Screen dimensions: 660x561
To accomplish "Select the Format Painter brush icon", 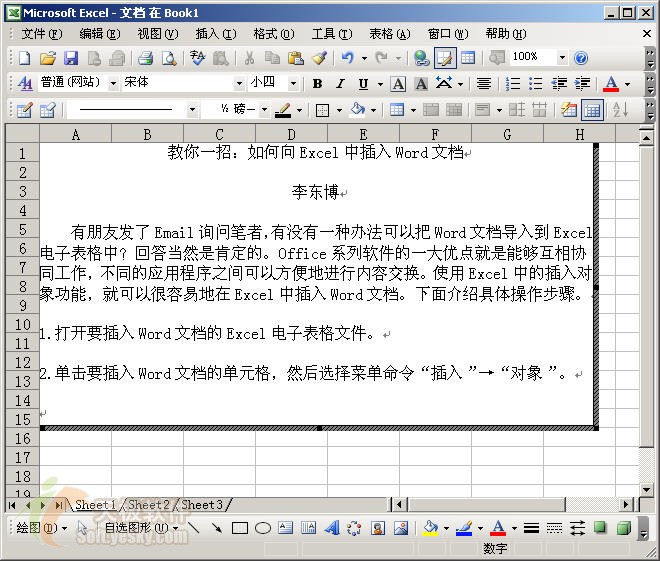I will point(319,58).
